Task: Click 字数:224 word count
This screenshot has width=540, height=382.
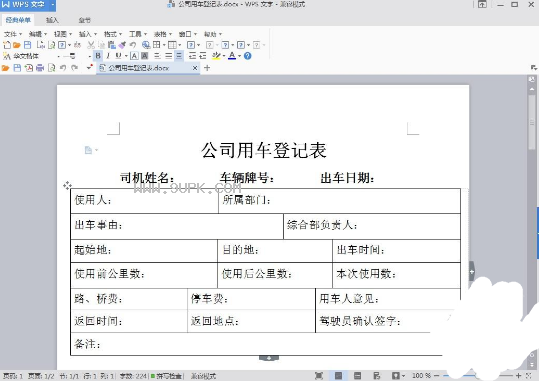Action: (133, 376)
